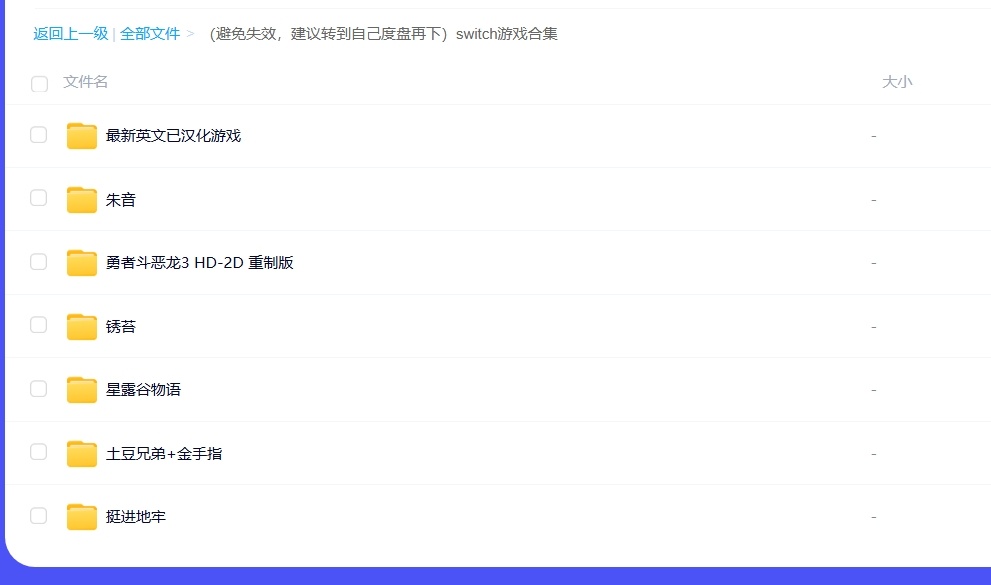Sort by 文件名 column header
This screenshot has height=585, width=991.
[85, 81]
